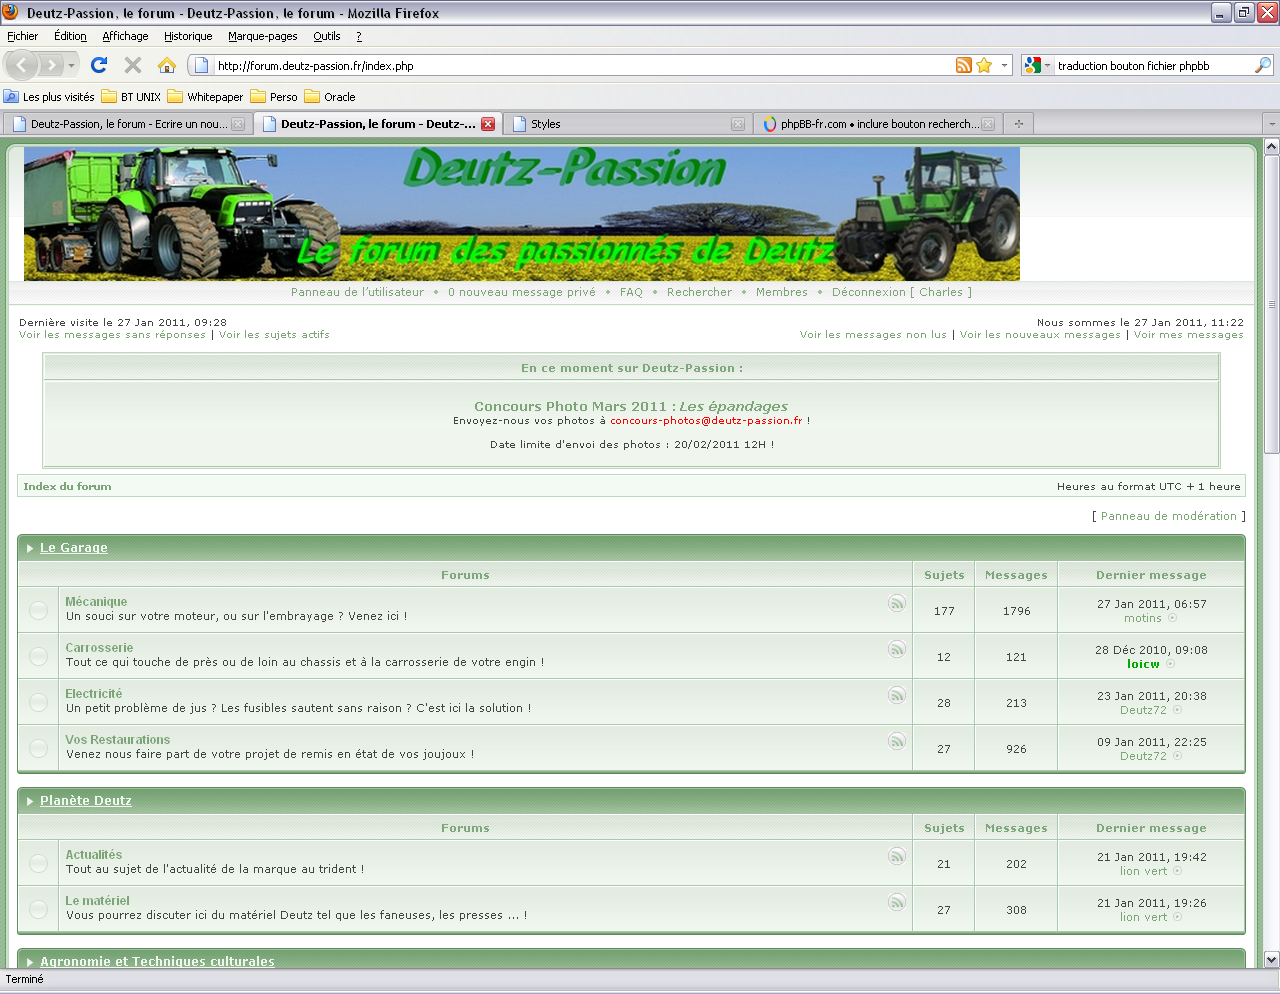Open the Mécanique forum
This screenshot has width=1280, height=994.
click(x=96, y=602)
